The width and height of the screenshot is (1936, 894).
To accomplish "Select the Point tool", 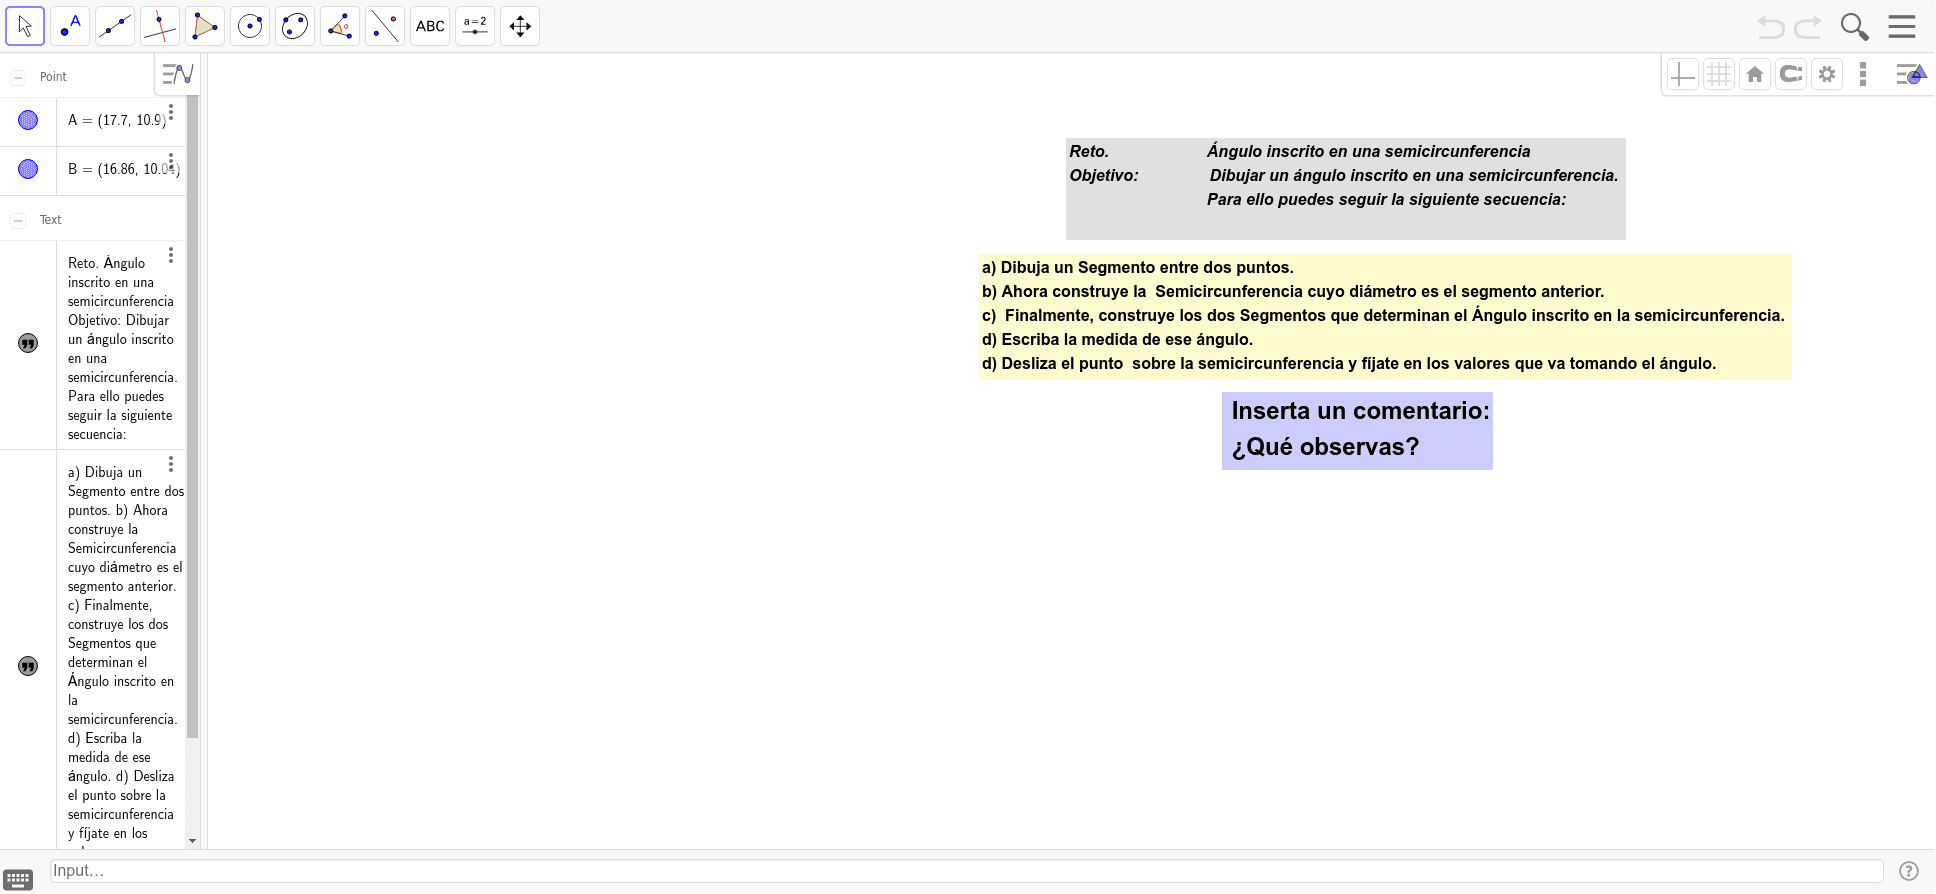I will tap(70, 26).
